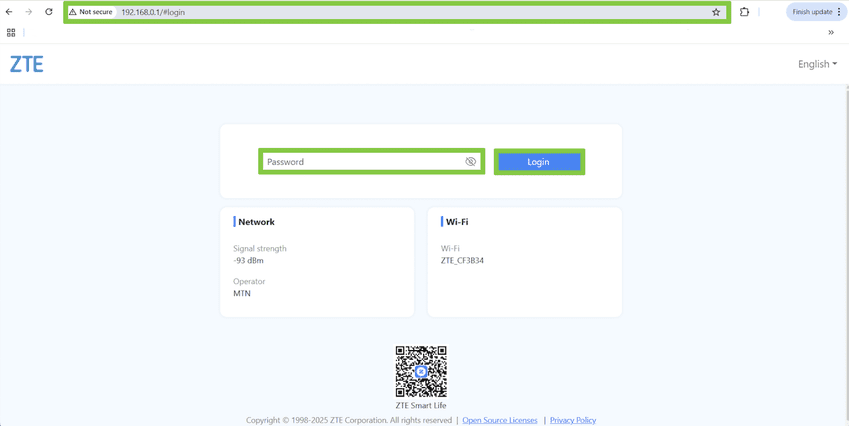Select the address bar URL text
849x426 pixels.
400,12
